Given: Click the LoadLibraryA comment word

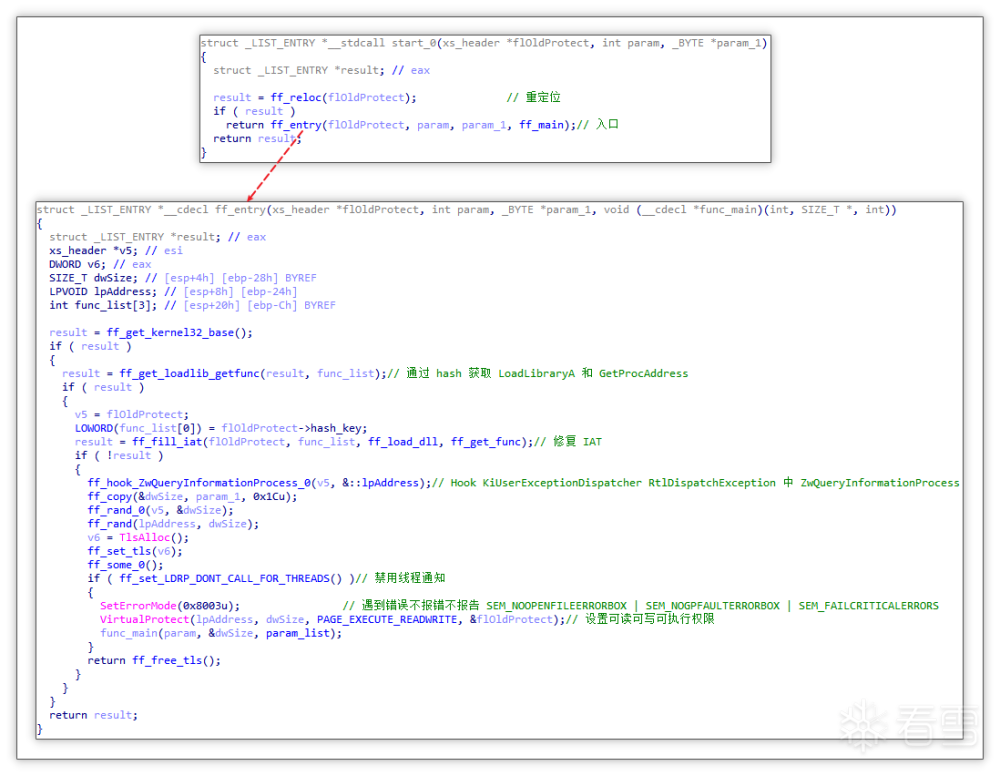Looking at the screenshot, I should coord(536,374).
